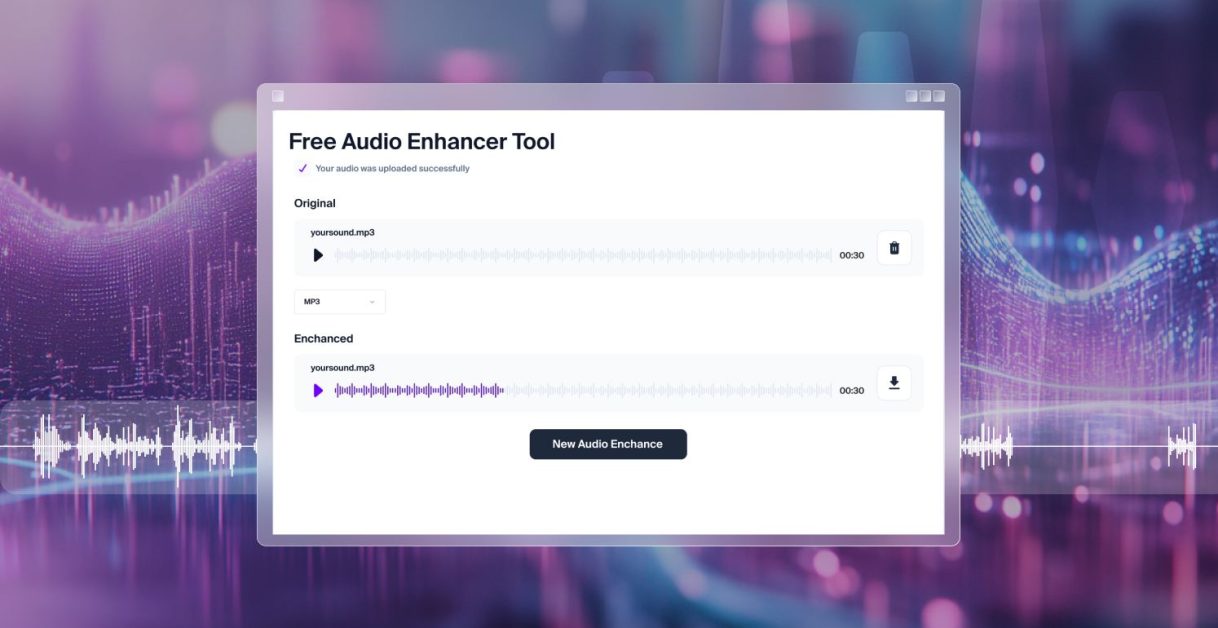This screenshot has height=628, width=1218.
Task: Click the 'Your audio was uploaded successfully' message
Action: coord(392,169)
